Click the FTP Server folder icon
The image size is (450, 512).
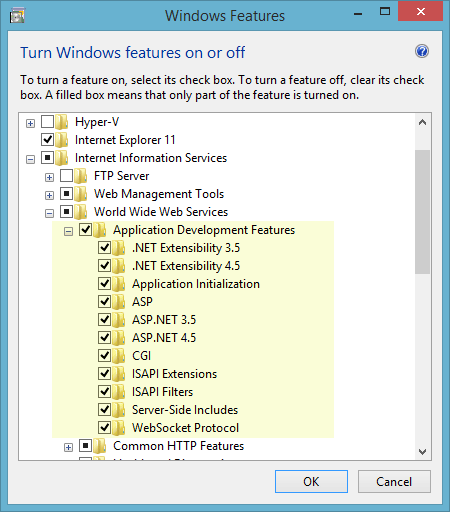pos(81,176)
